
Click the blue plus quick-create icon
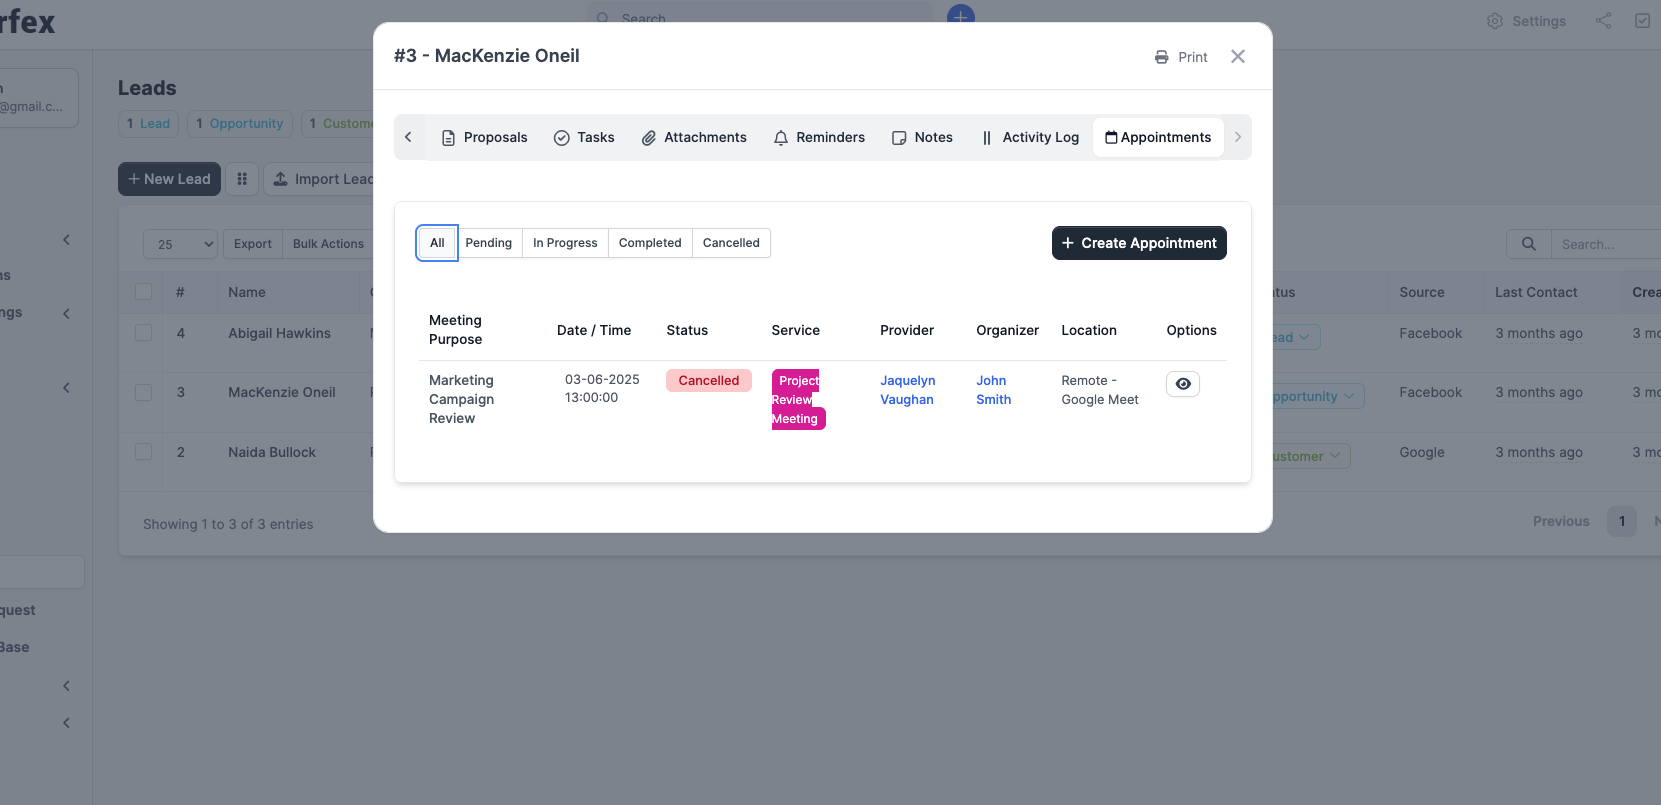960,15
